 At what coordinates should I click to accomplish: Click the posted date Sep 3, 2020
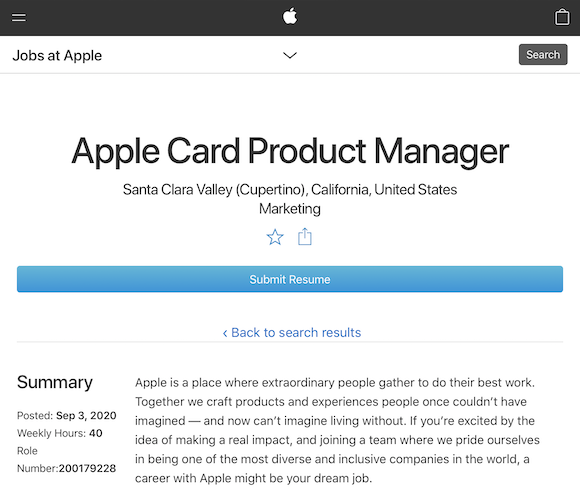coord(86,416)
